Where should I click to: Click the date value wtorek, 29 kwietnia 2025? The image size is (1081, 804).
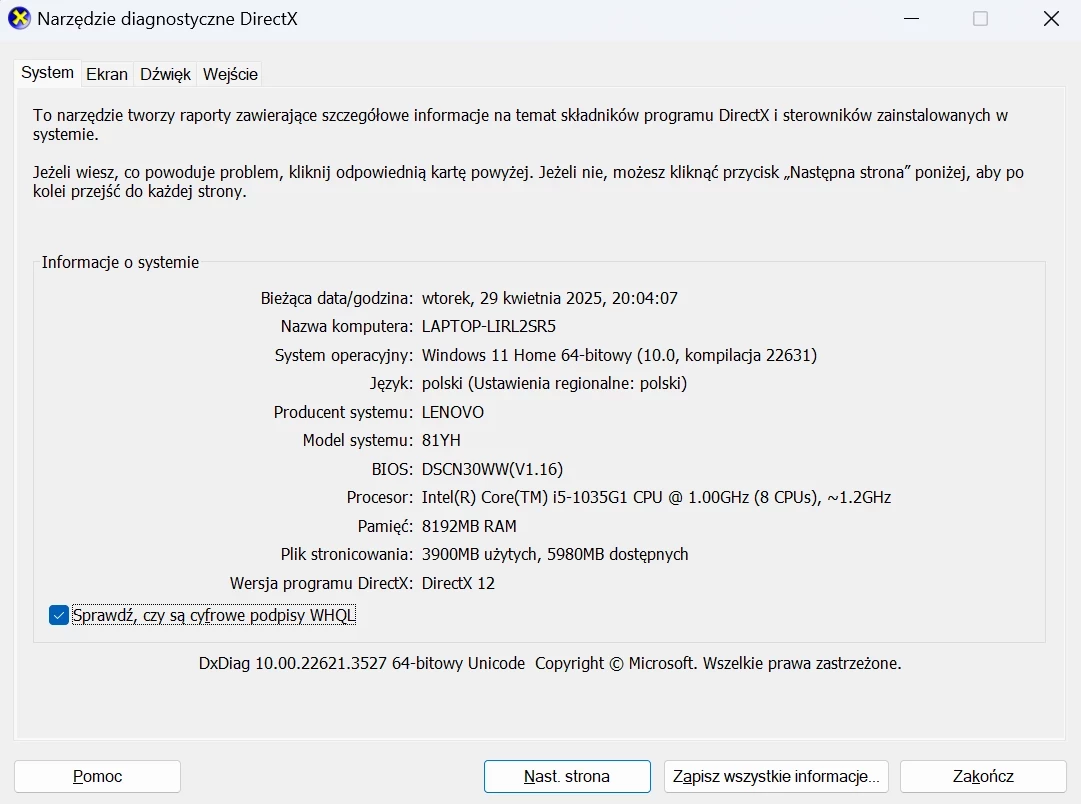pos(549,299)
